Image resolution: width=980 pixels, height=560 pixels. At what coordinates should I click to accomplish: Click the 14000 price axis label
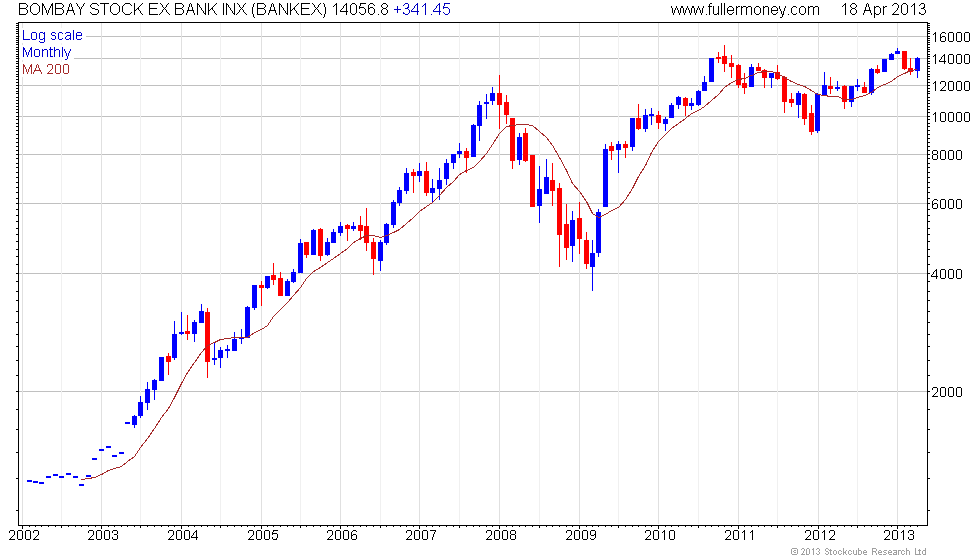[x=951, y=59]
